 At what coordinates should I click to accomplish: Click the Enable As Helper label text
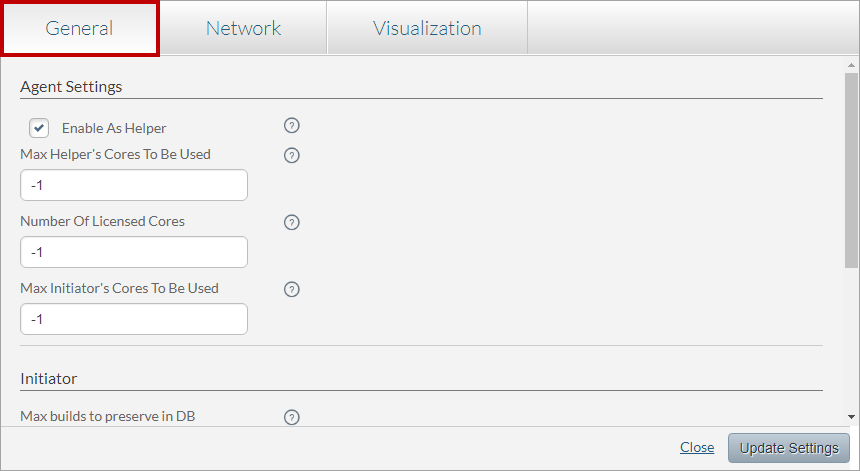114,128
